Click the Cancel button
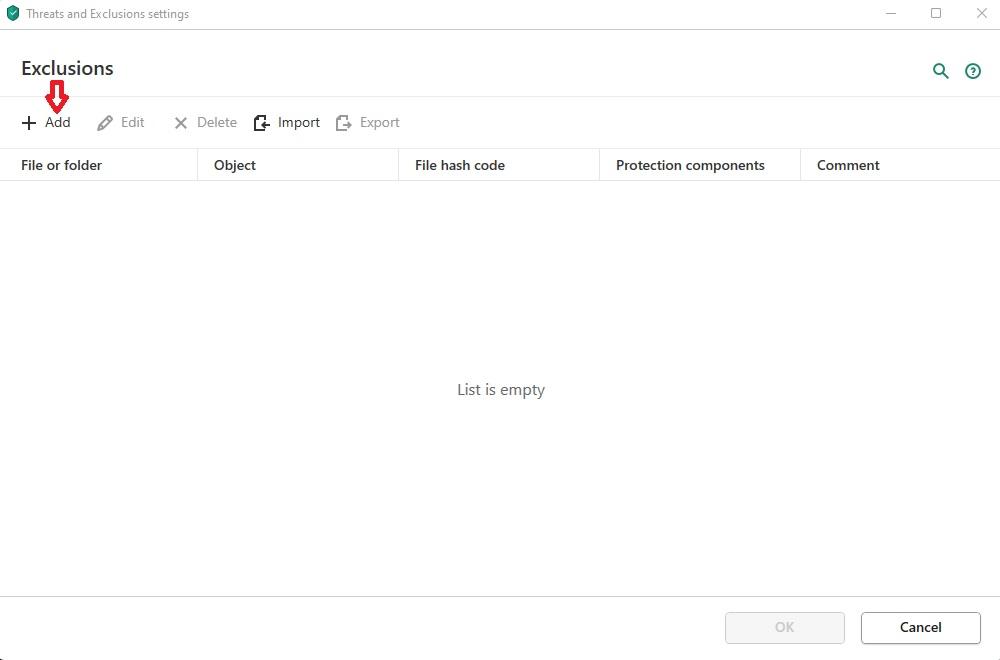 point(920,627)
